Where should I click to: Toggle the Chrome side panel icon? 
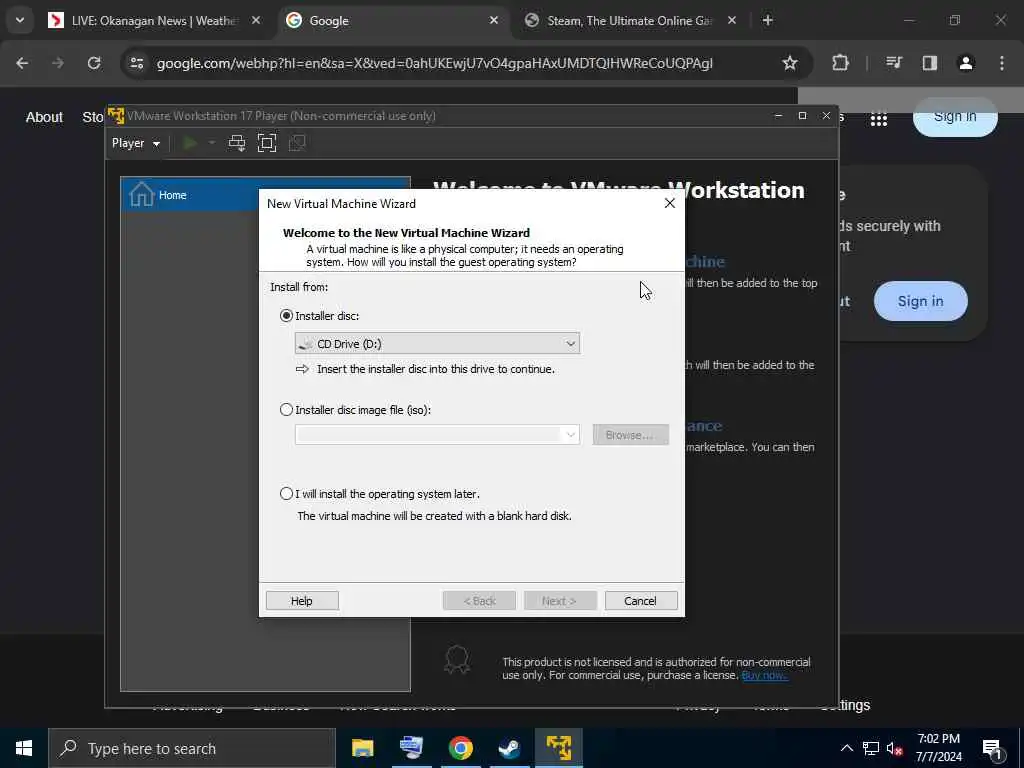click(x=929, y=63)
